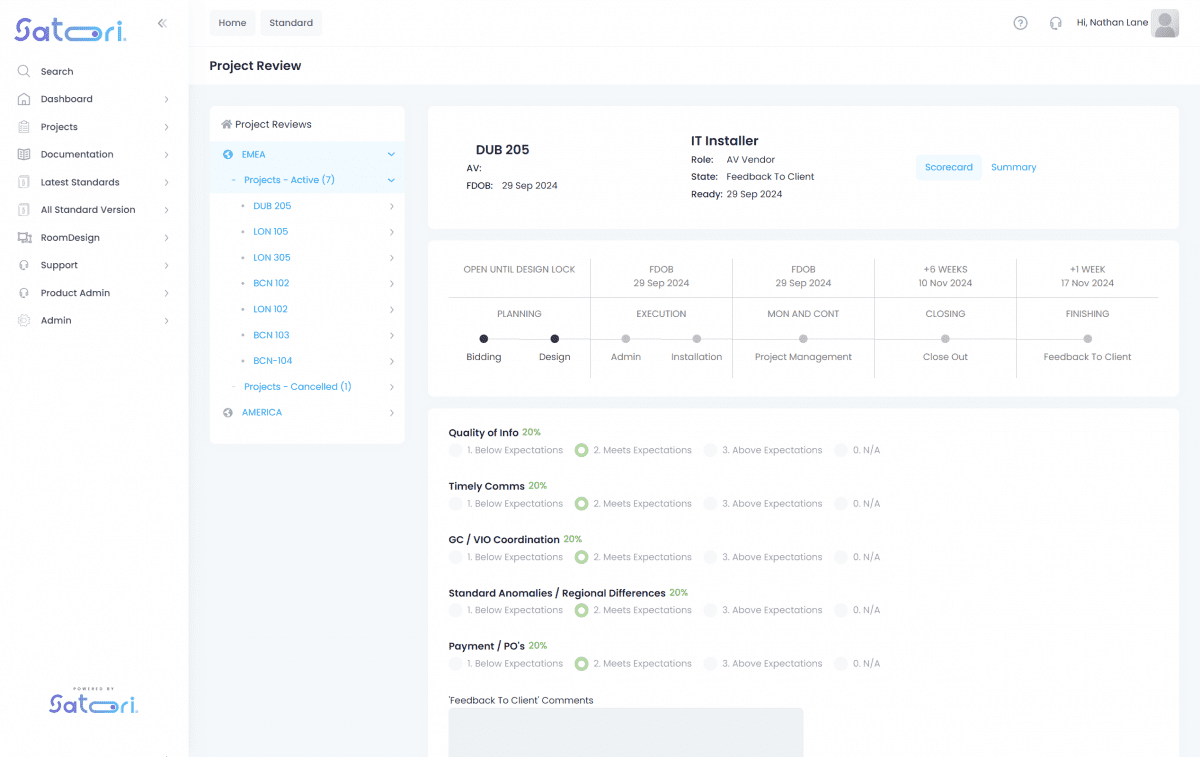This screenshot has height=757, width=1200.
Task: Click the Dashboard home icon in sidebar
Action: [x=23, y=99]
